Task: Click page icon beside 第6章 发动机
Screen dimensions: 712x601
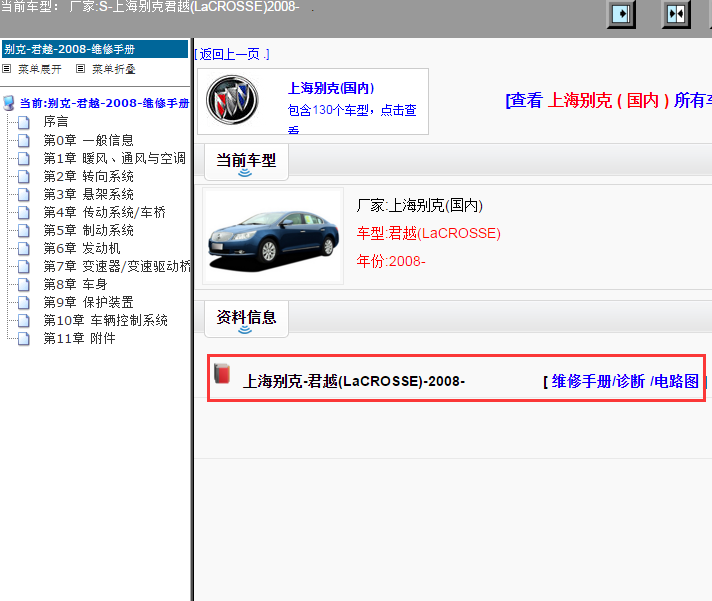Action: click(24, 248)
